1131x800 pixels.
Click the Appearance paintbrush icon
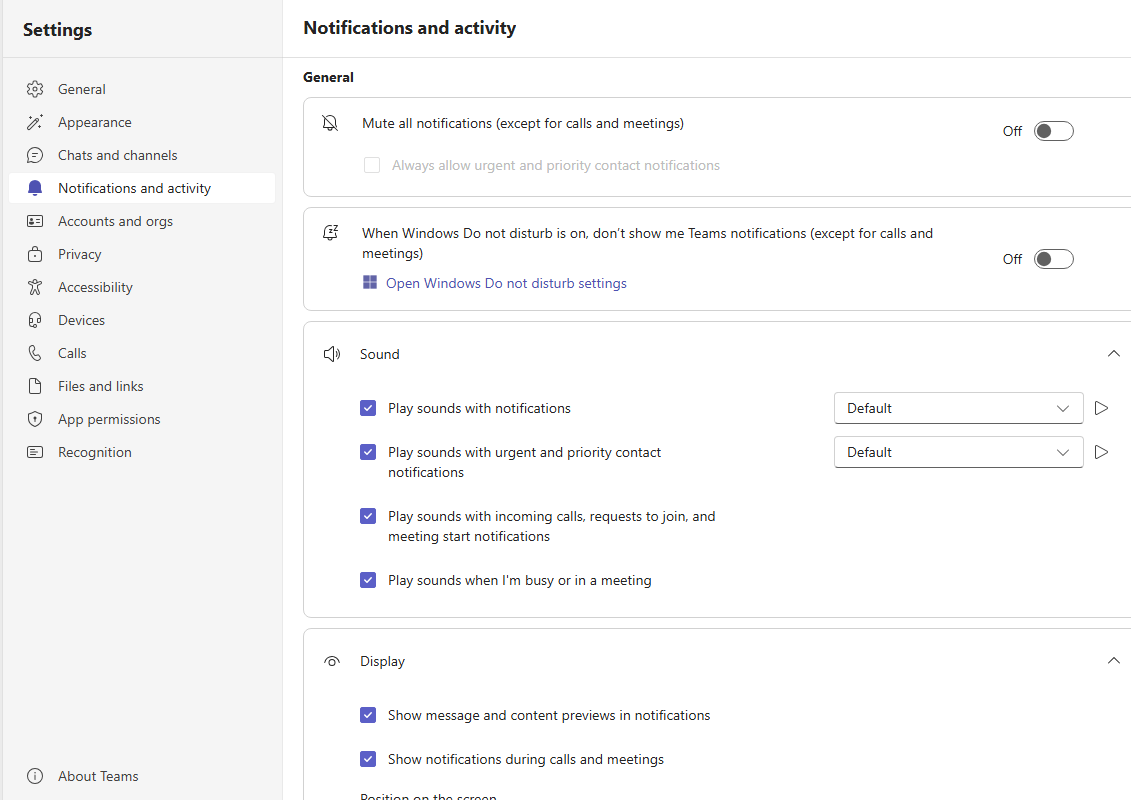[x=35, y=121]
